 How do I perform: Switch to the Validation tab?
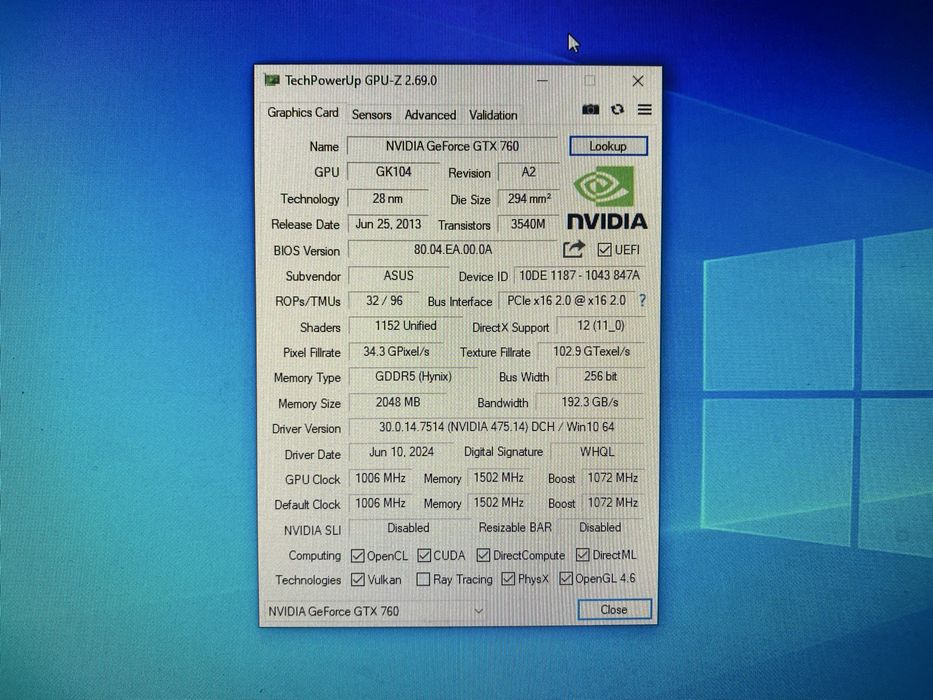coord(493,115)
